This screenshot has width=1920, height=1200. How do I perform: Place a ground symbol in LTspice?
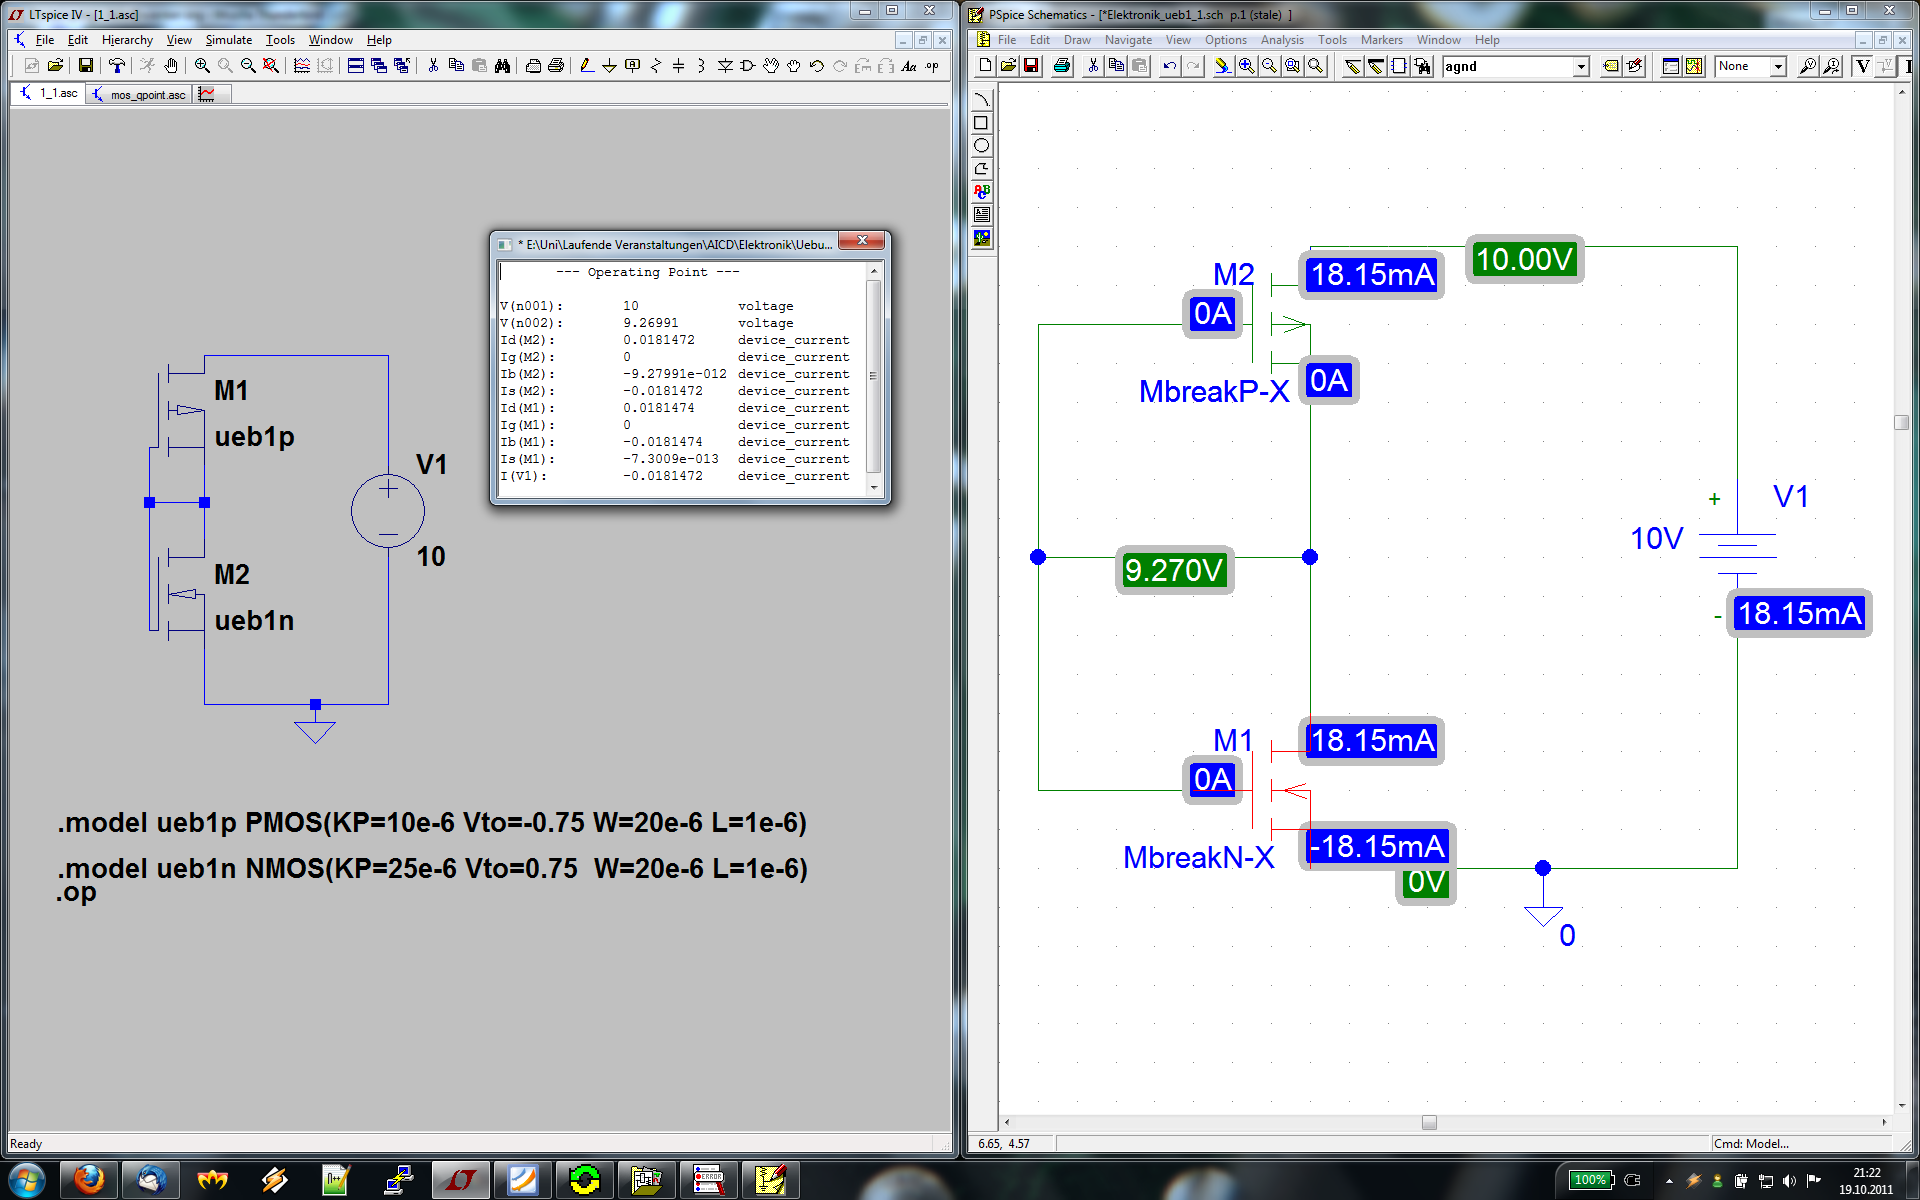point(609,65)
